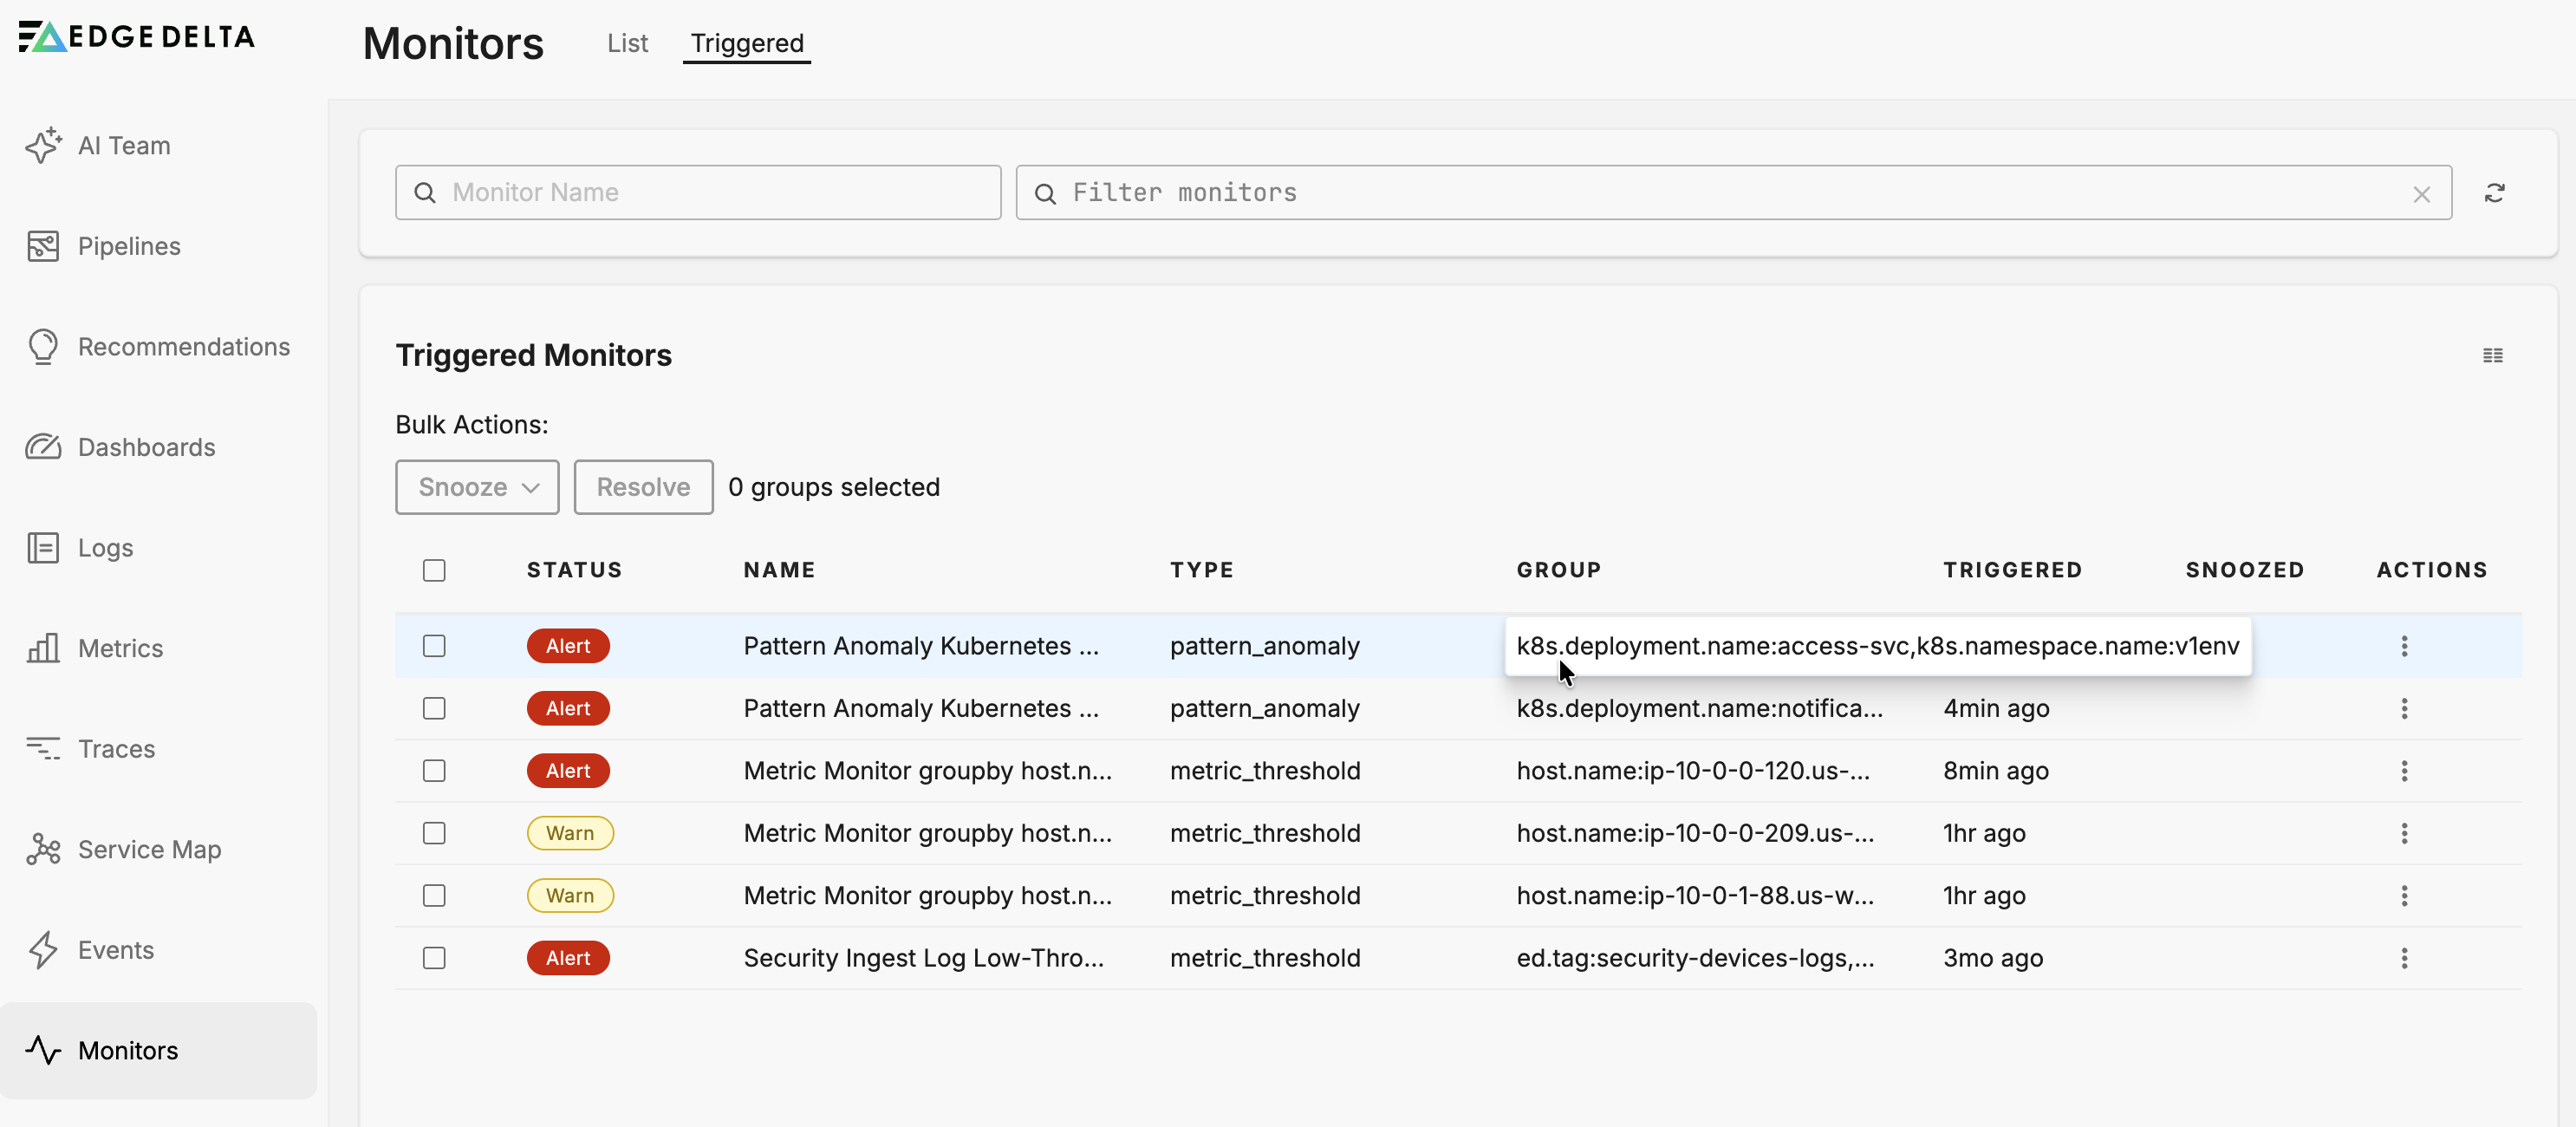
Task: Open the table column settings icon
Action: [x=2494, y=355]
